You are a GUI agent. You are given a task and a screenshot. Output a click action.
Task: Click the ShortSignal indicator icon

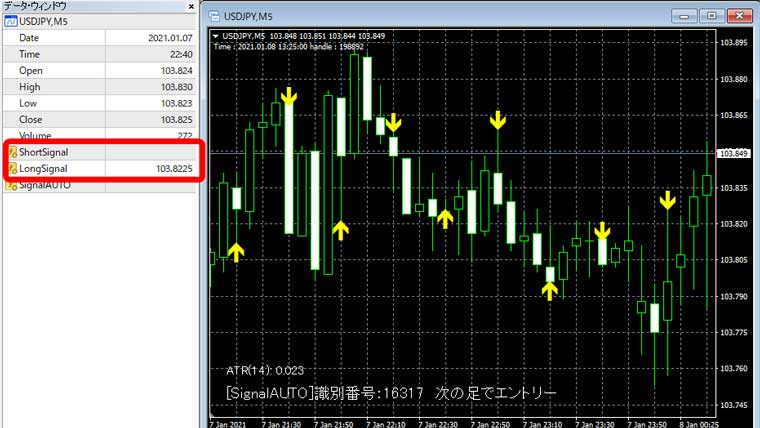coord(12,152)
